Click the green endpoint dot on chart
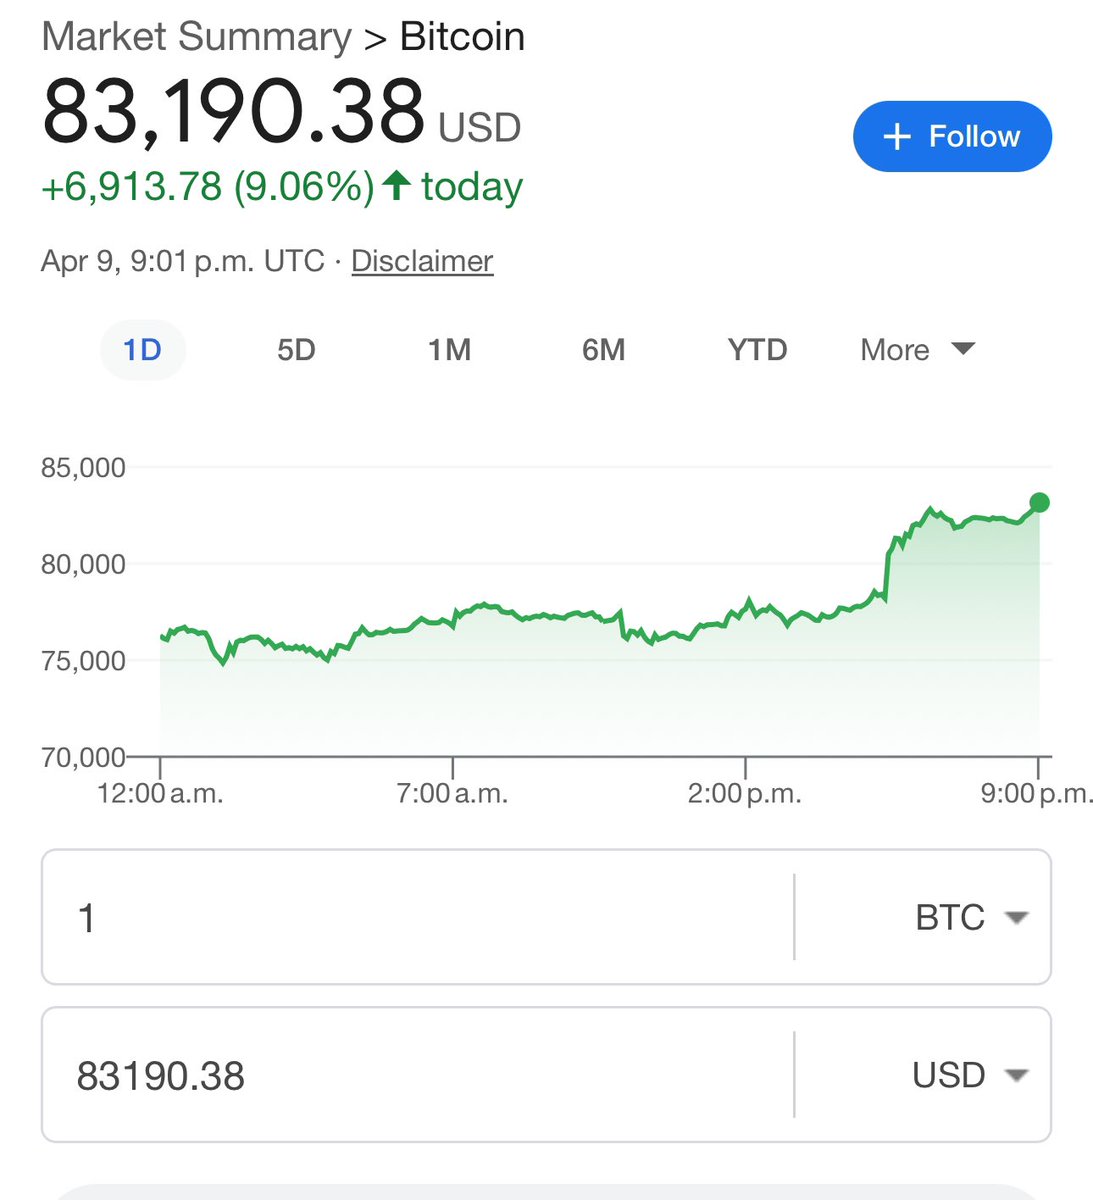The height and width of the screenshot is (1200, 1093). 1039,502
